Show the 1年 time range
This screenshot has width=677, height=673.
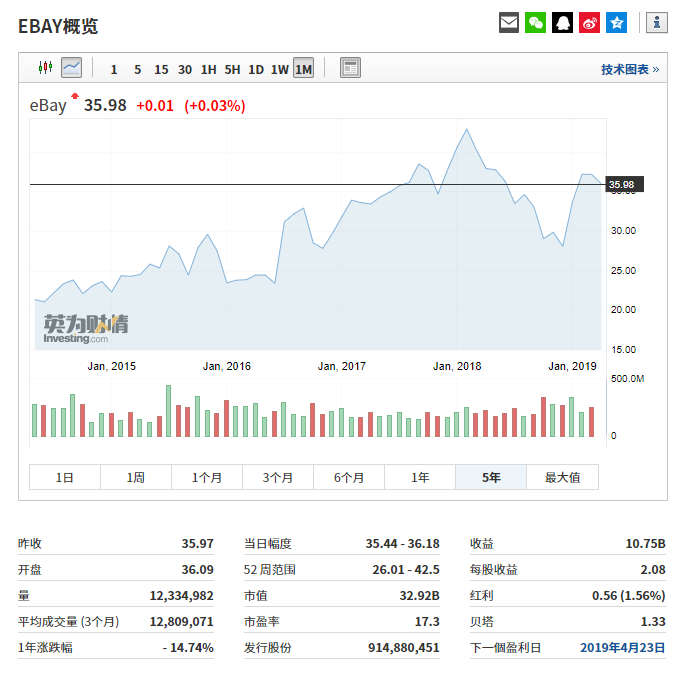tap(420, 477)
